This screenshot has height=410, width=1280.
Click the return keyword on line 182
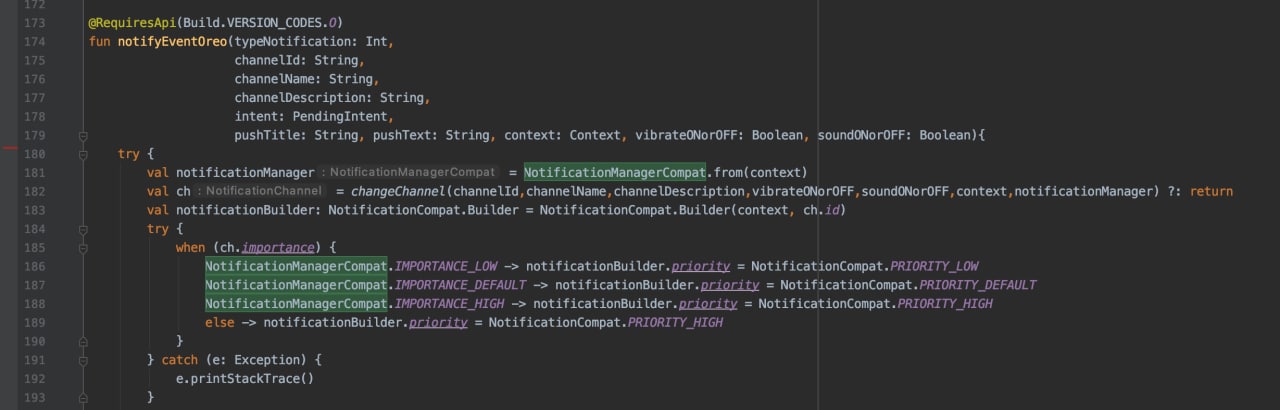coord(1211,191)
